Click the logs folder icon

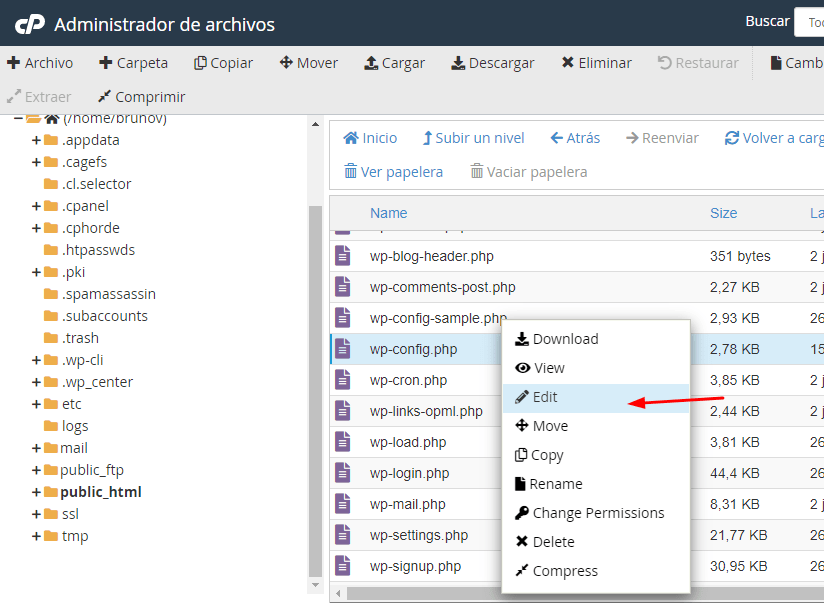click(x=51, y=425)
